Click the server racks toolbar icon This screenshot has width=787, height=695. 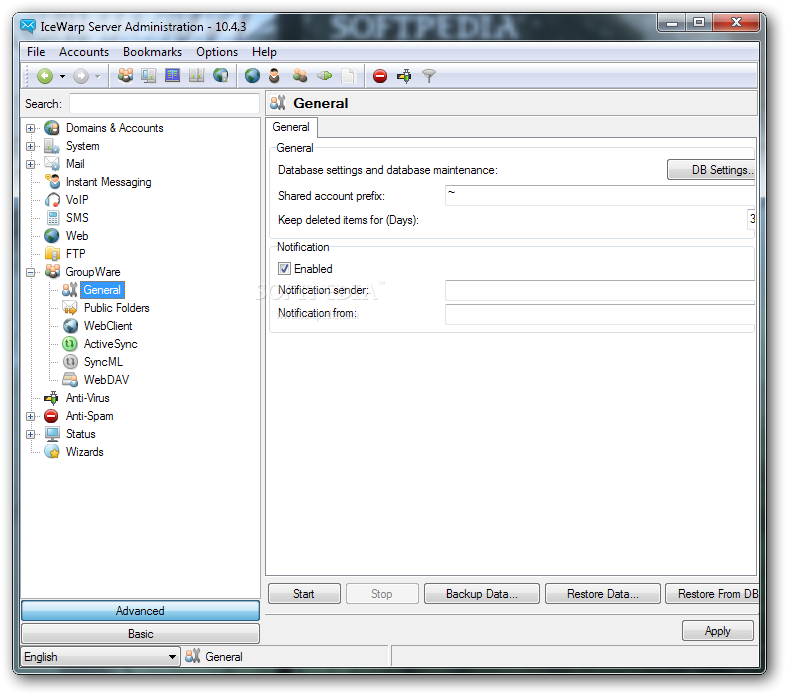196,76
